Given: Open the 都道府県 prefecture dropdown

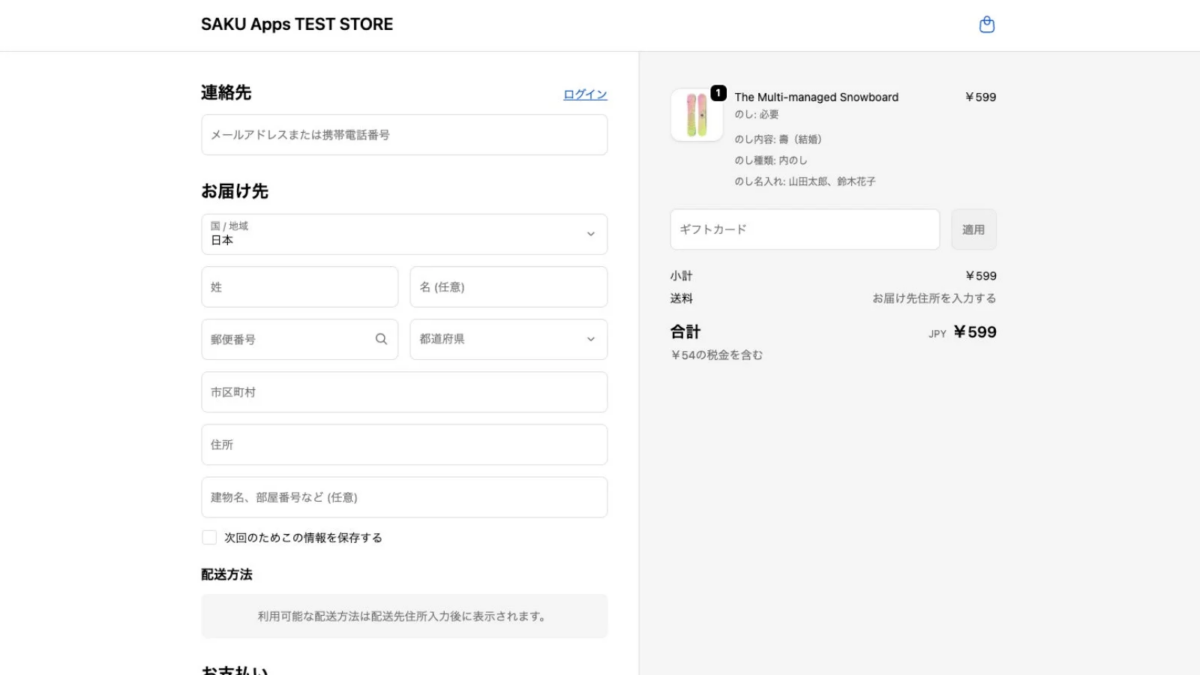Looking at the screenshot, I should (508, 339).
